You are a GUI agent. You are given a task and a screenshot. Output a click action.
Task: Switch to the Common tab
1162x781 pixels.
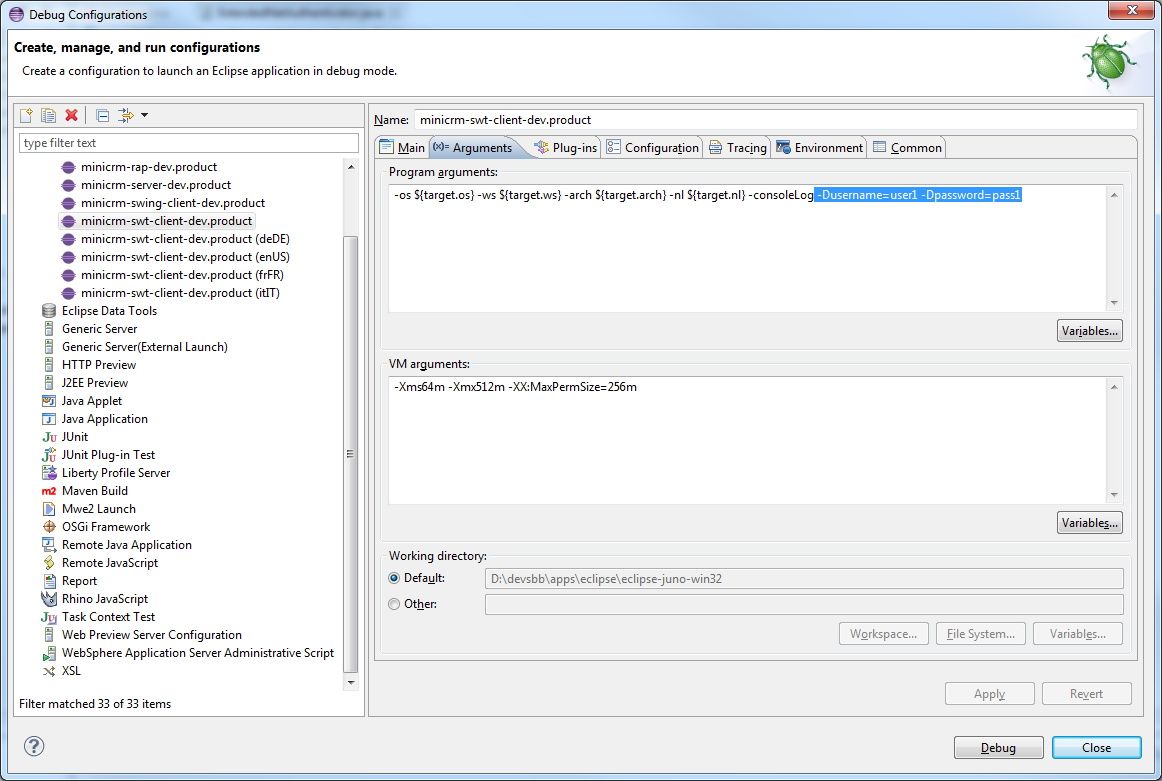[x=907, y=147]
